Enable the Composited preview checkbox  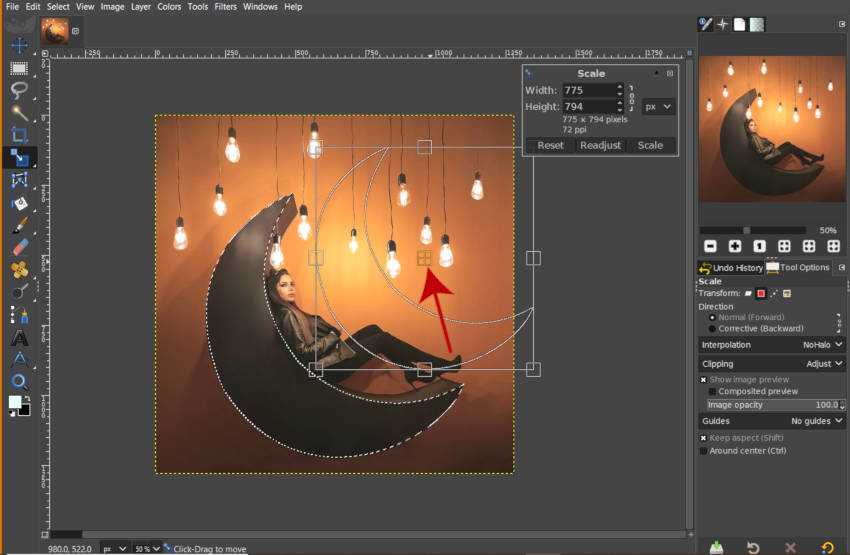(712, 392)
